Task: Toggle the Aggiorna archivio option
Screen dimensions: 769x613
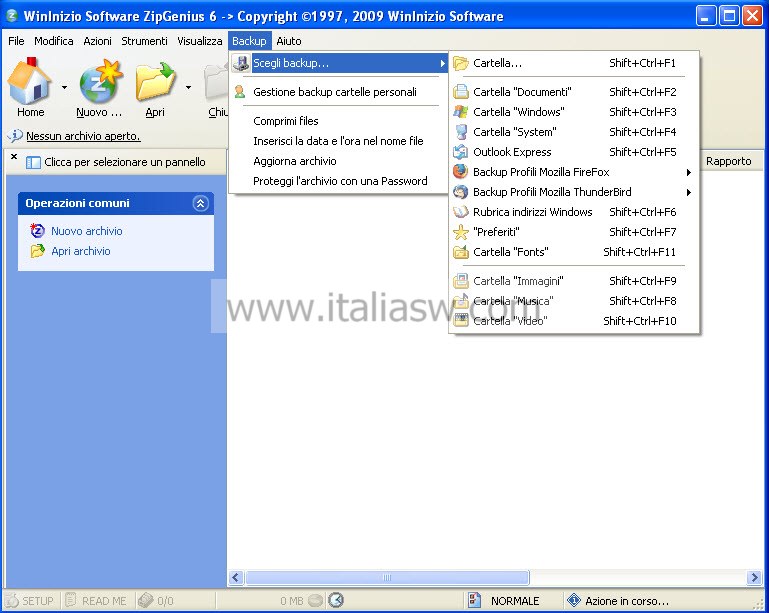Action: (339, 161)
